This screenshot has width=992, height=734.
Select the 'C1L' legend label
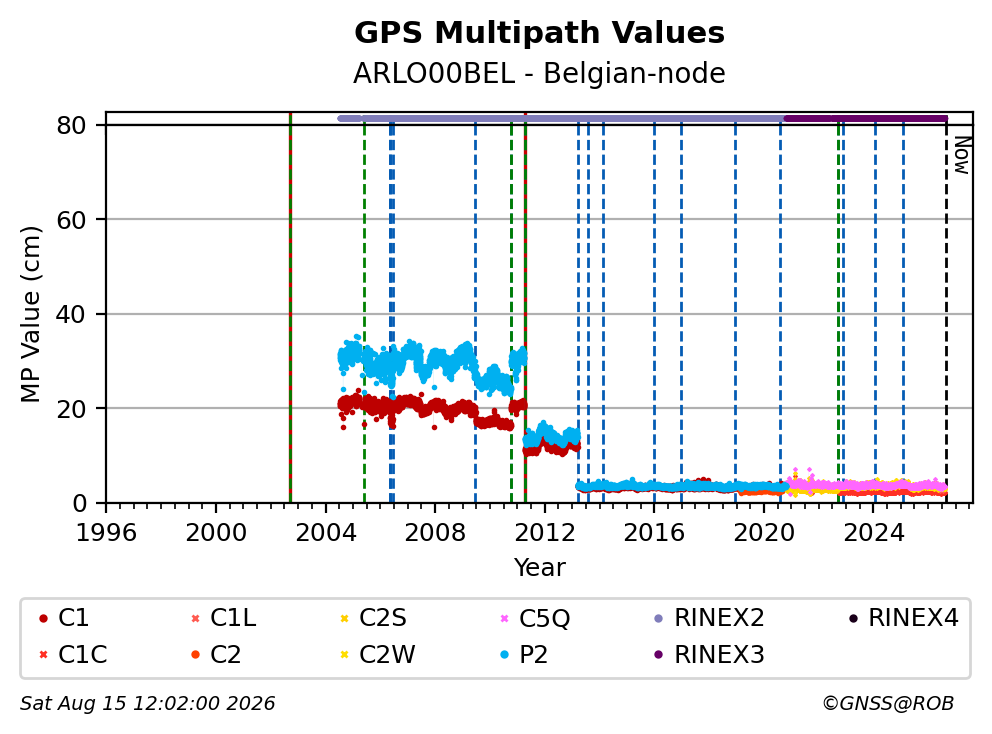coord(233,618)
